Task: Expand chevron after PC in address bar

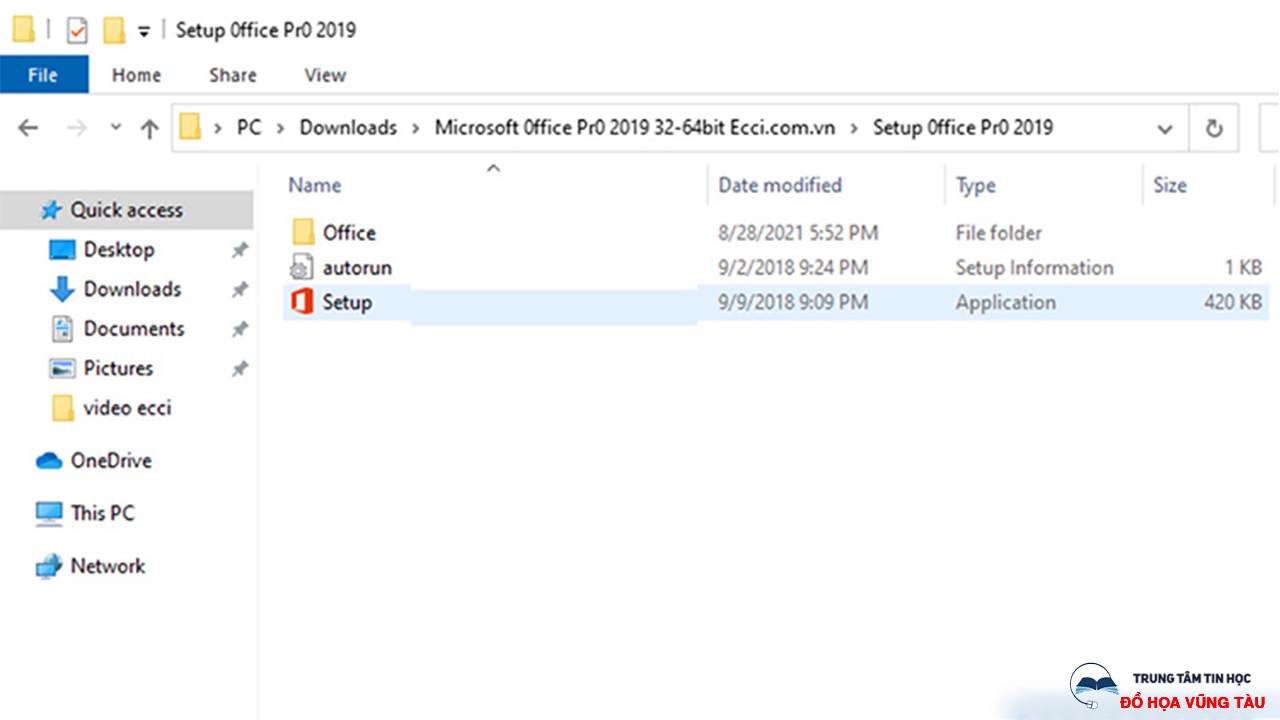Action: coord(280,128)
